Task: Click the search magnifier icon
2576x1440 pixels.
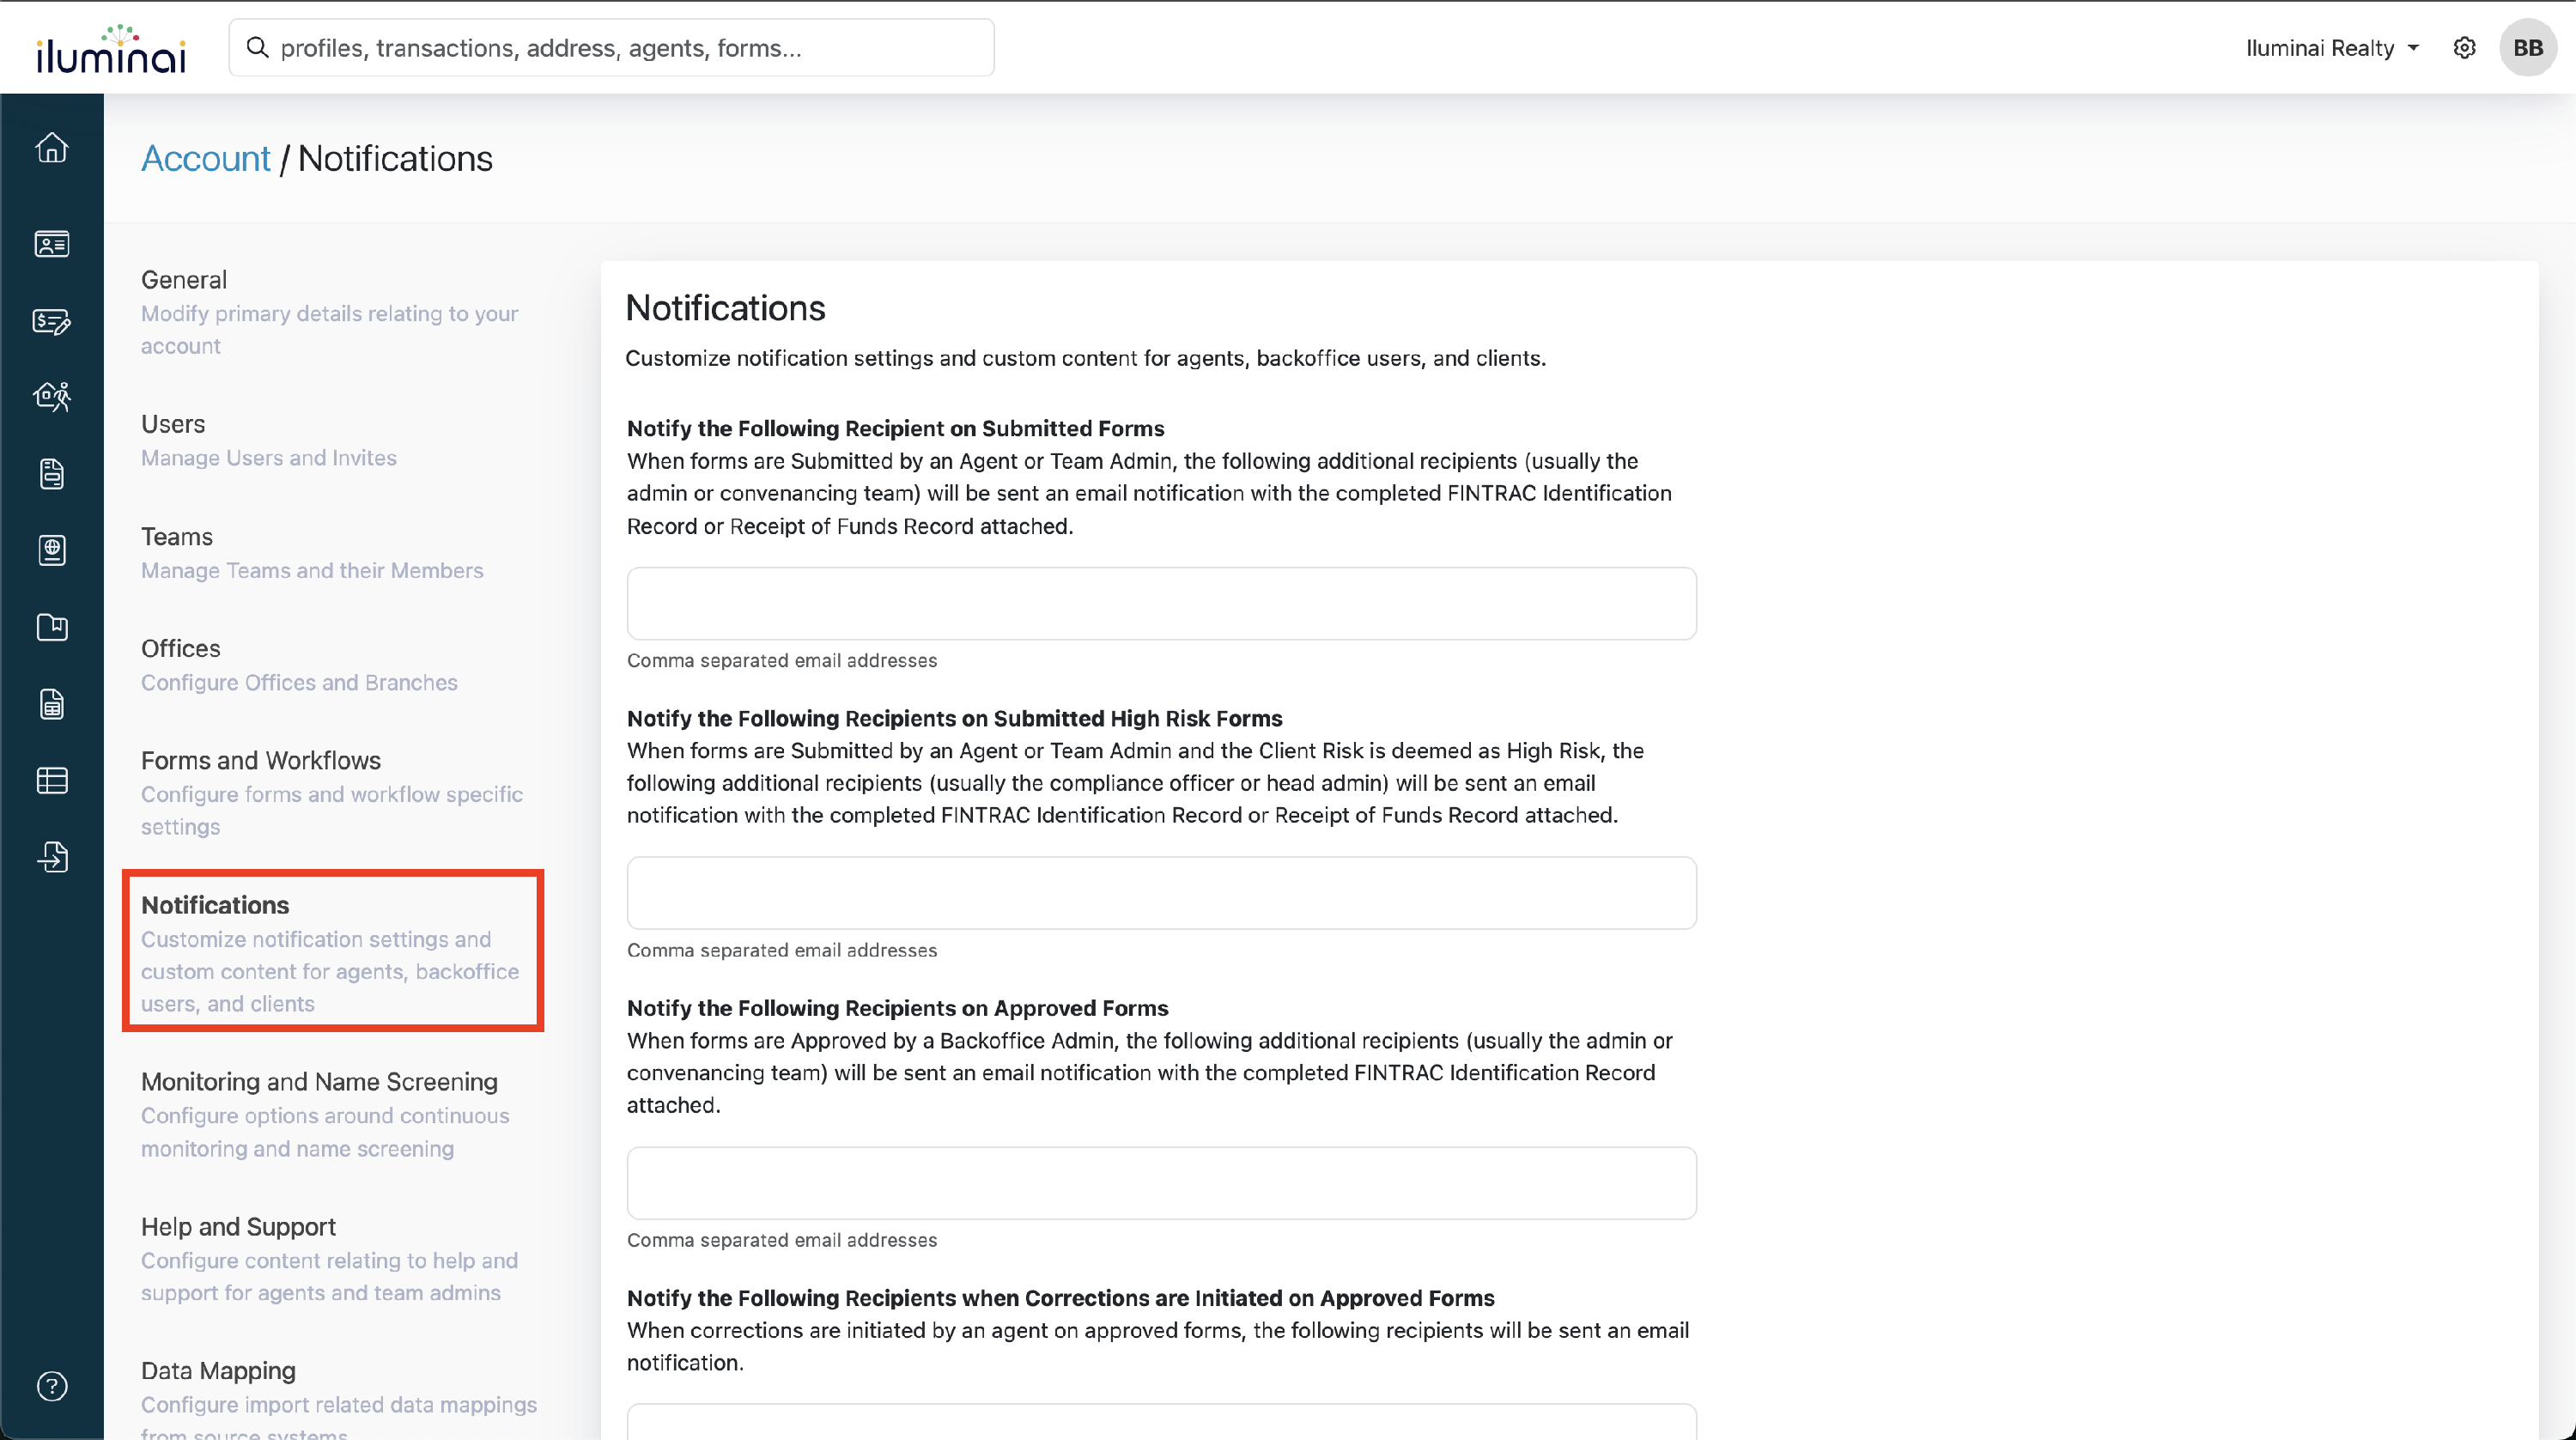Action: tap(258, 48)
